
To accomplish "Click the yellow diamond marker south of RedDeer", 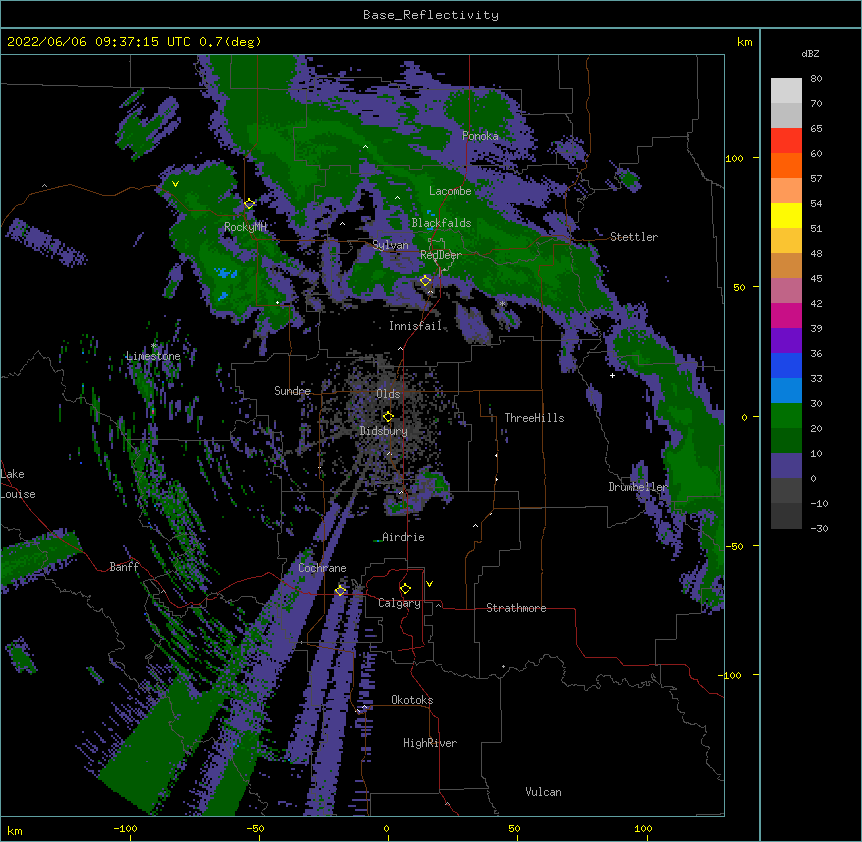I will pos(425,281).
